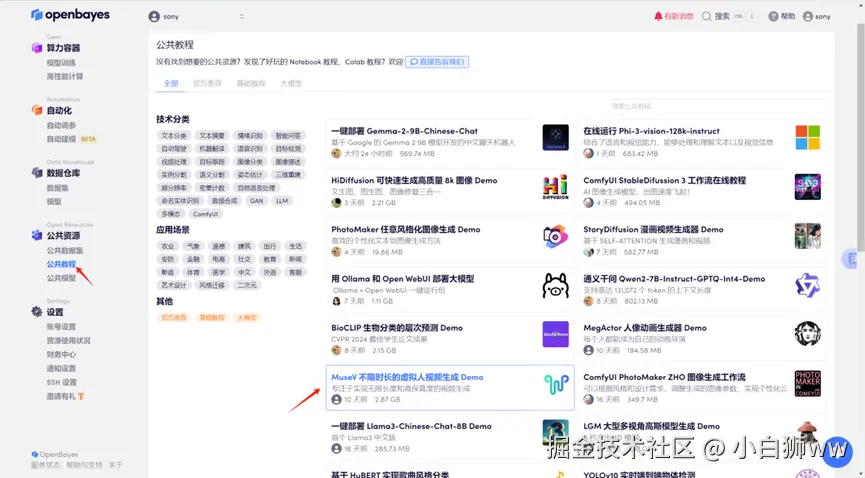The image size is (865, 478).
Task: Click 帮助与支持 footer link
Action: point(84,465)
